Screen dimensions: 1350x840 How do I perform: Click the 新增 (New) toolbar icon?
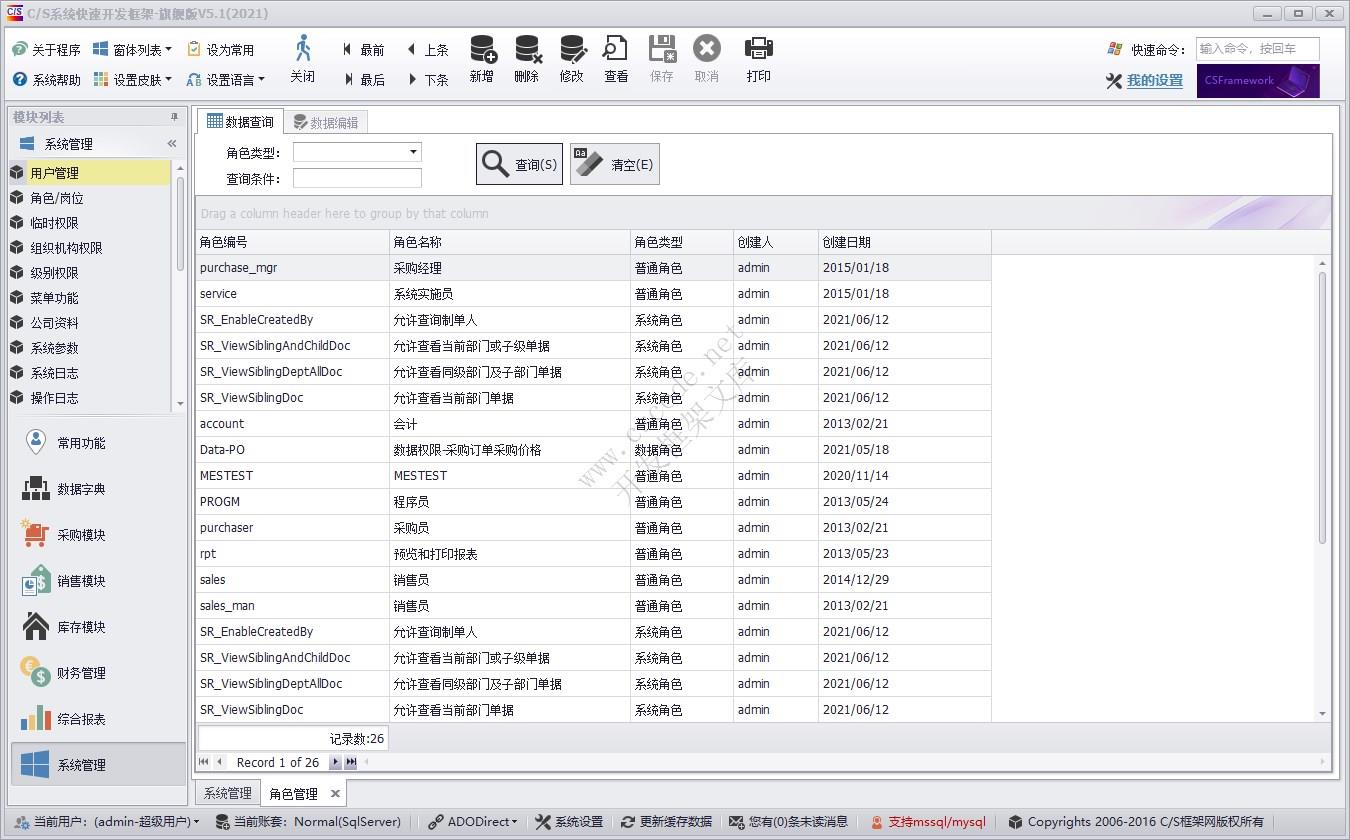click(481, 60)
